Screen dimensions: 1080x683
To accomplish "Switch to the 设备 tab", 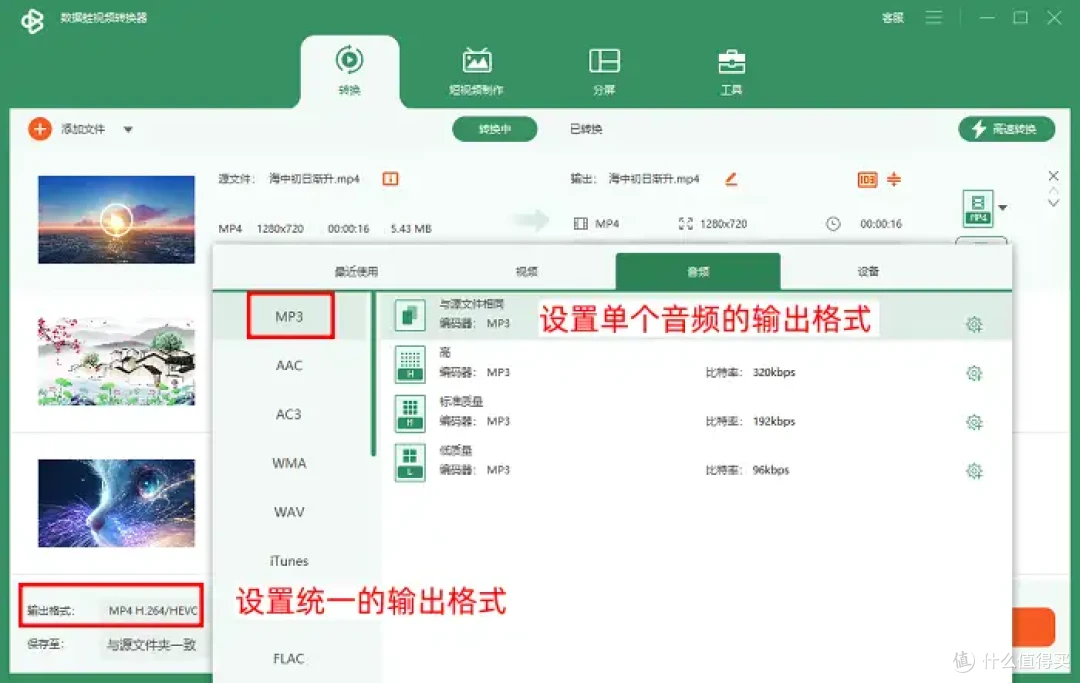I will pyautogui.click(x=868, y=271).
